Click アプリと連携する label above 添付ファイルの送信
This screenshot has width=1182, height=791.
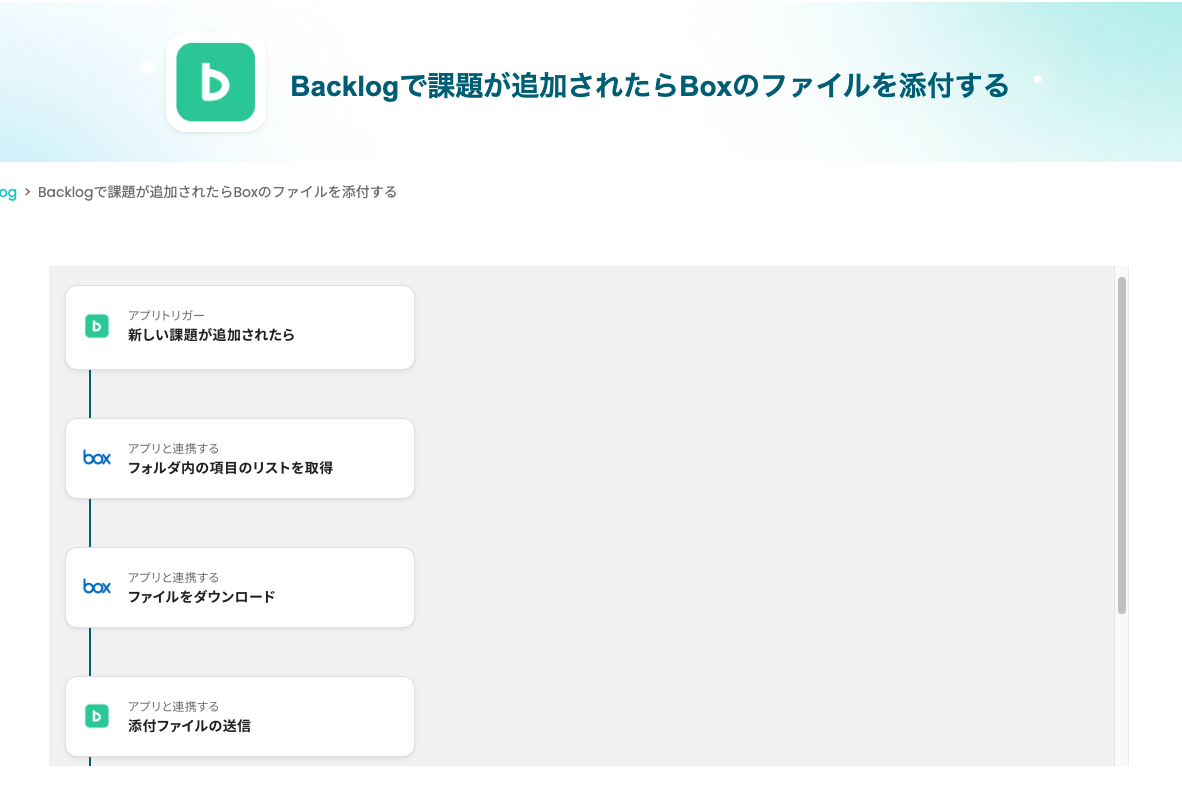pyautogui.click(x=173, y=706)
